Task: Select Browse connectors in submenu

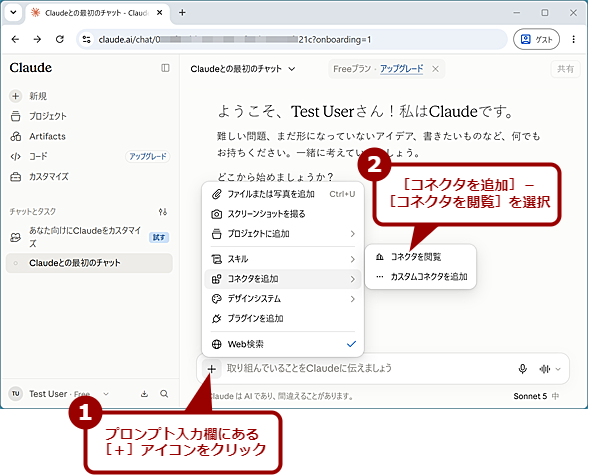Action: pos(420,257)
